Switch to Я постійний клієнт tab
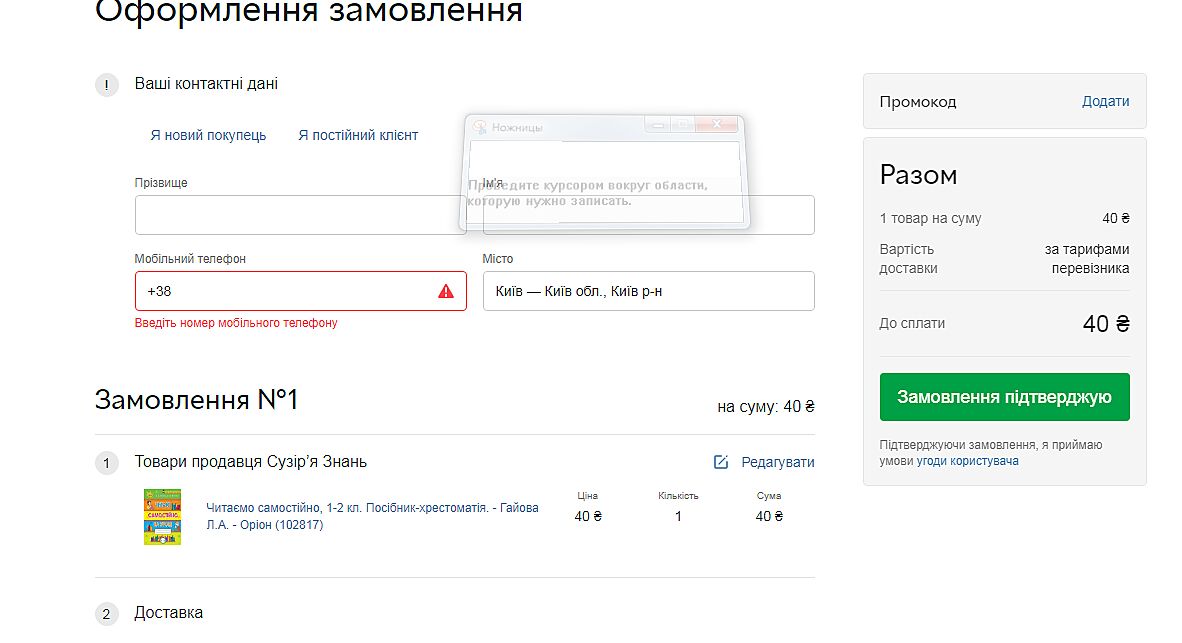Image resolution: width=1182 pixels, height=643 pixels. pyautogui.click(x=358, y=135)
